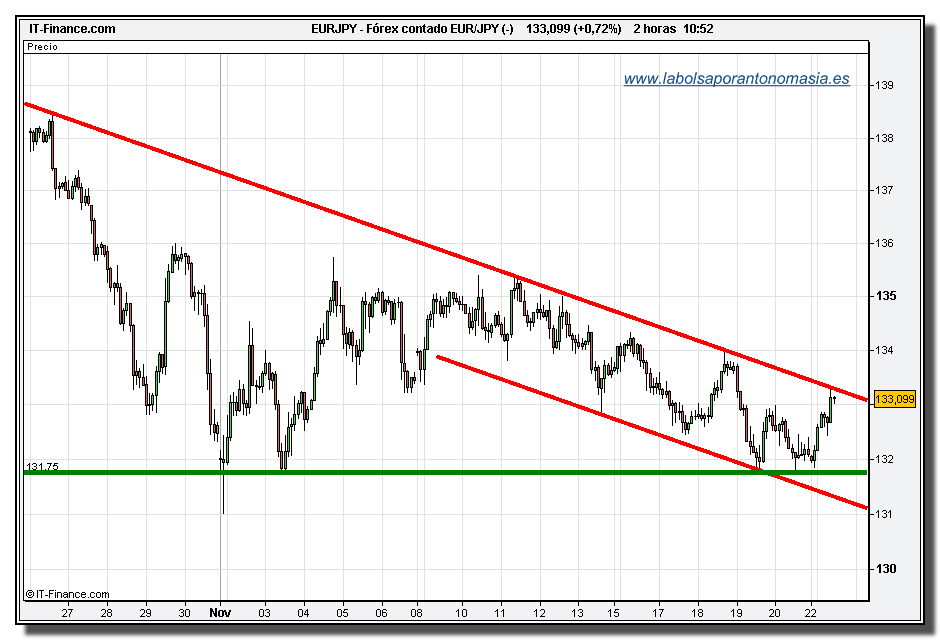Click the '18' date axis label

click(697, 612)
